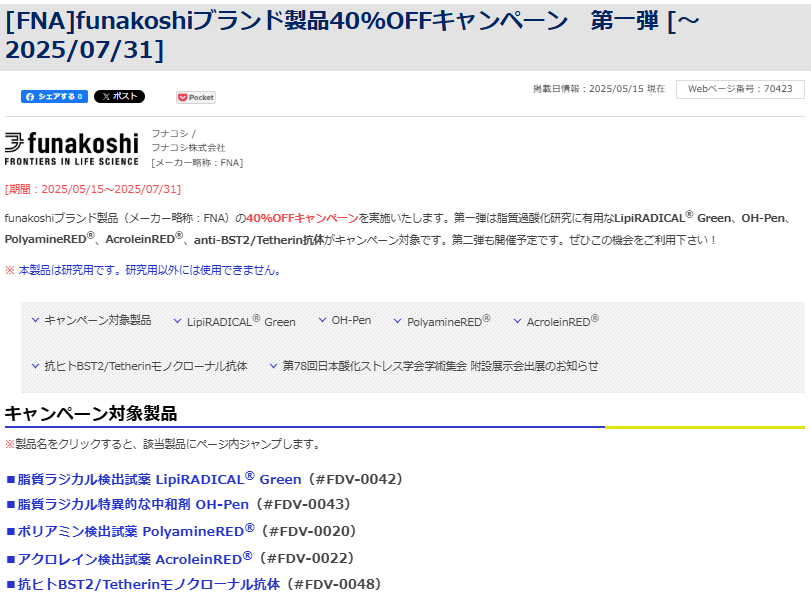Click the campaign period 2025/05/15～2025/07/31 text

click(93, 189)
